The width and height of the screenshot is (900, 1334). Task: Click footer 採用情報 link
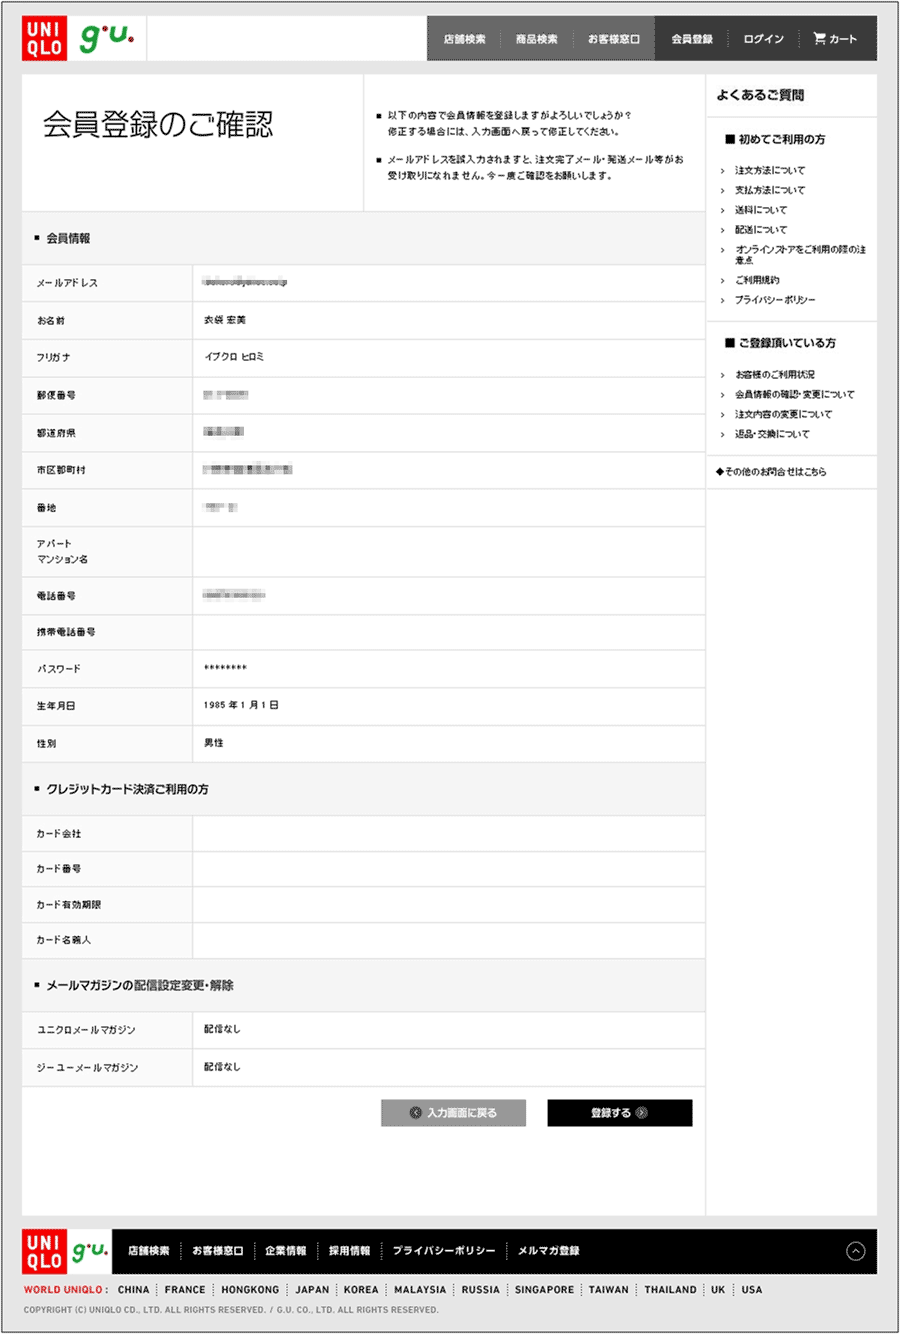point(350,1251)
